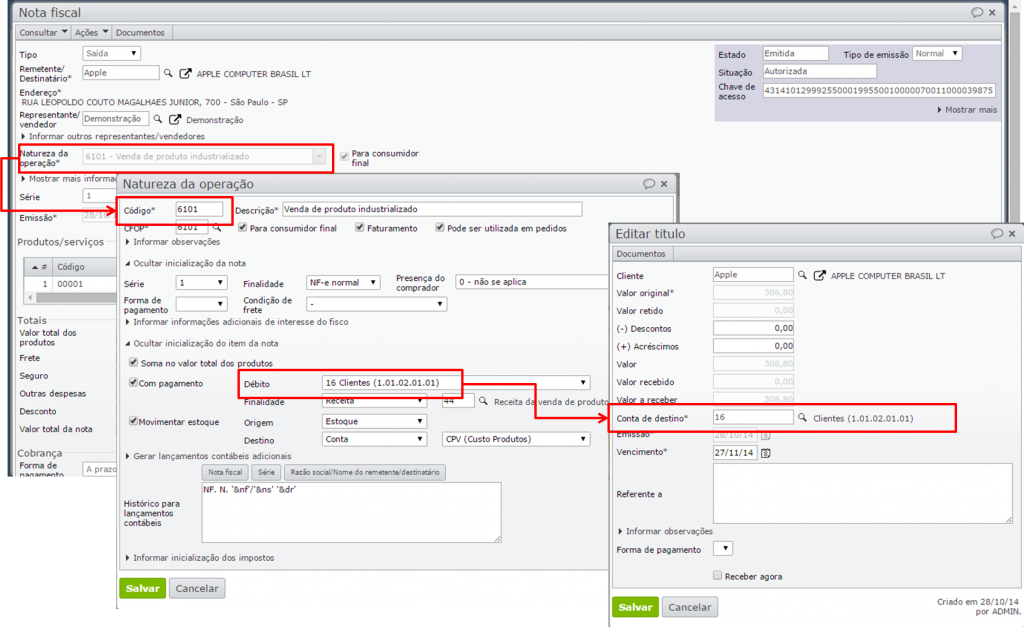
Task: Open Demonstração record external link icon
Action: (175, 120)
